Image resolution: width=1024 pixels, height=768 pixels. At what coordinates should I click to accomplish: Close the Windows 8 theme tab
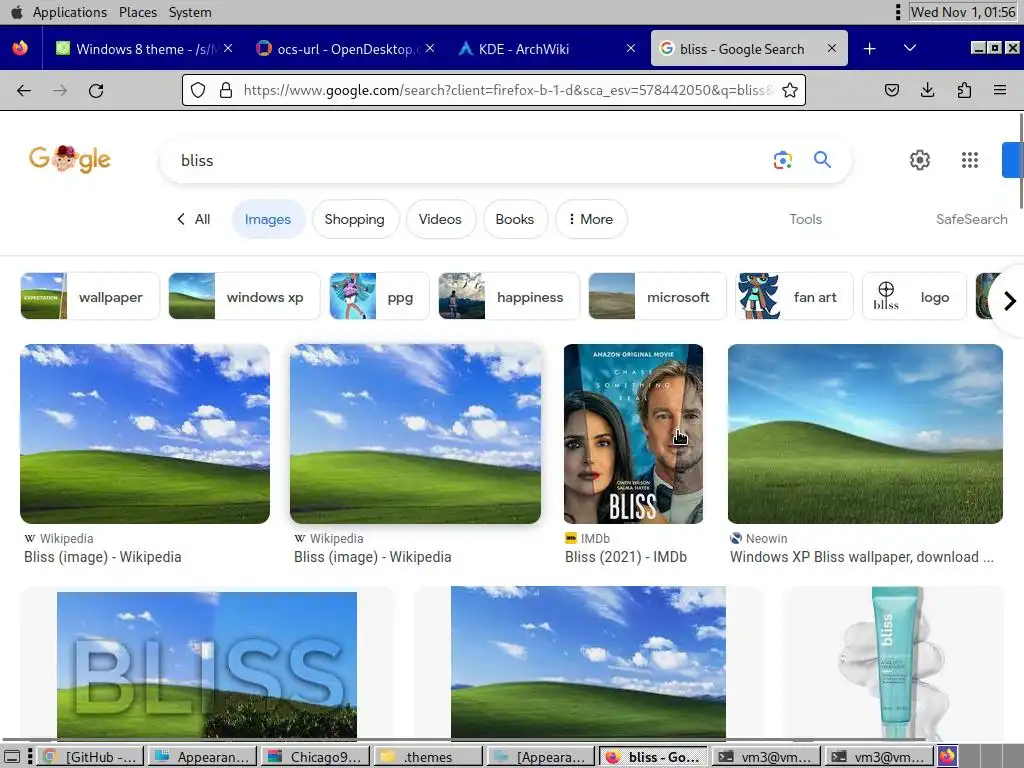point(228,48)
